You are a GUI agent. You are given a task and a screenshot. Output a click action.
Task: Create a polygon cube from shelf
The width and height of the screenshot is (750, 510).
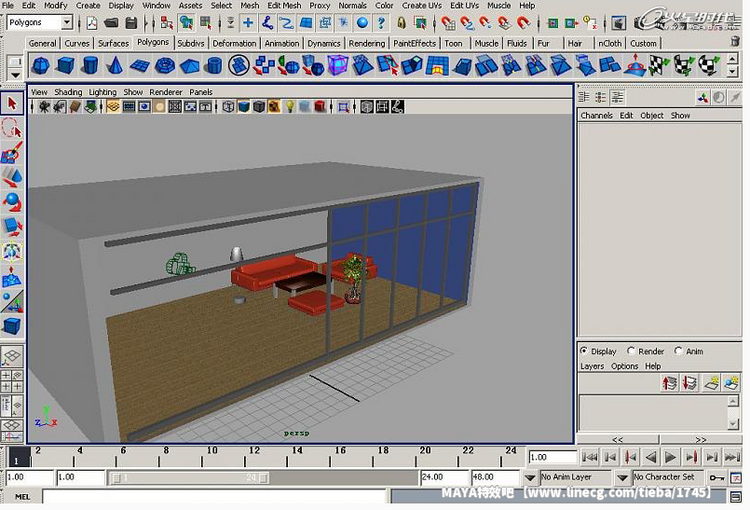tap(66, 66)
